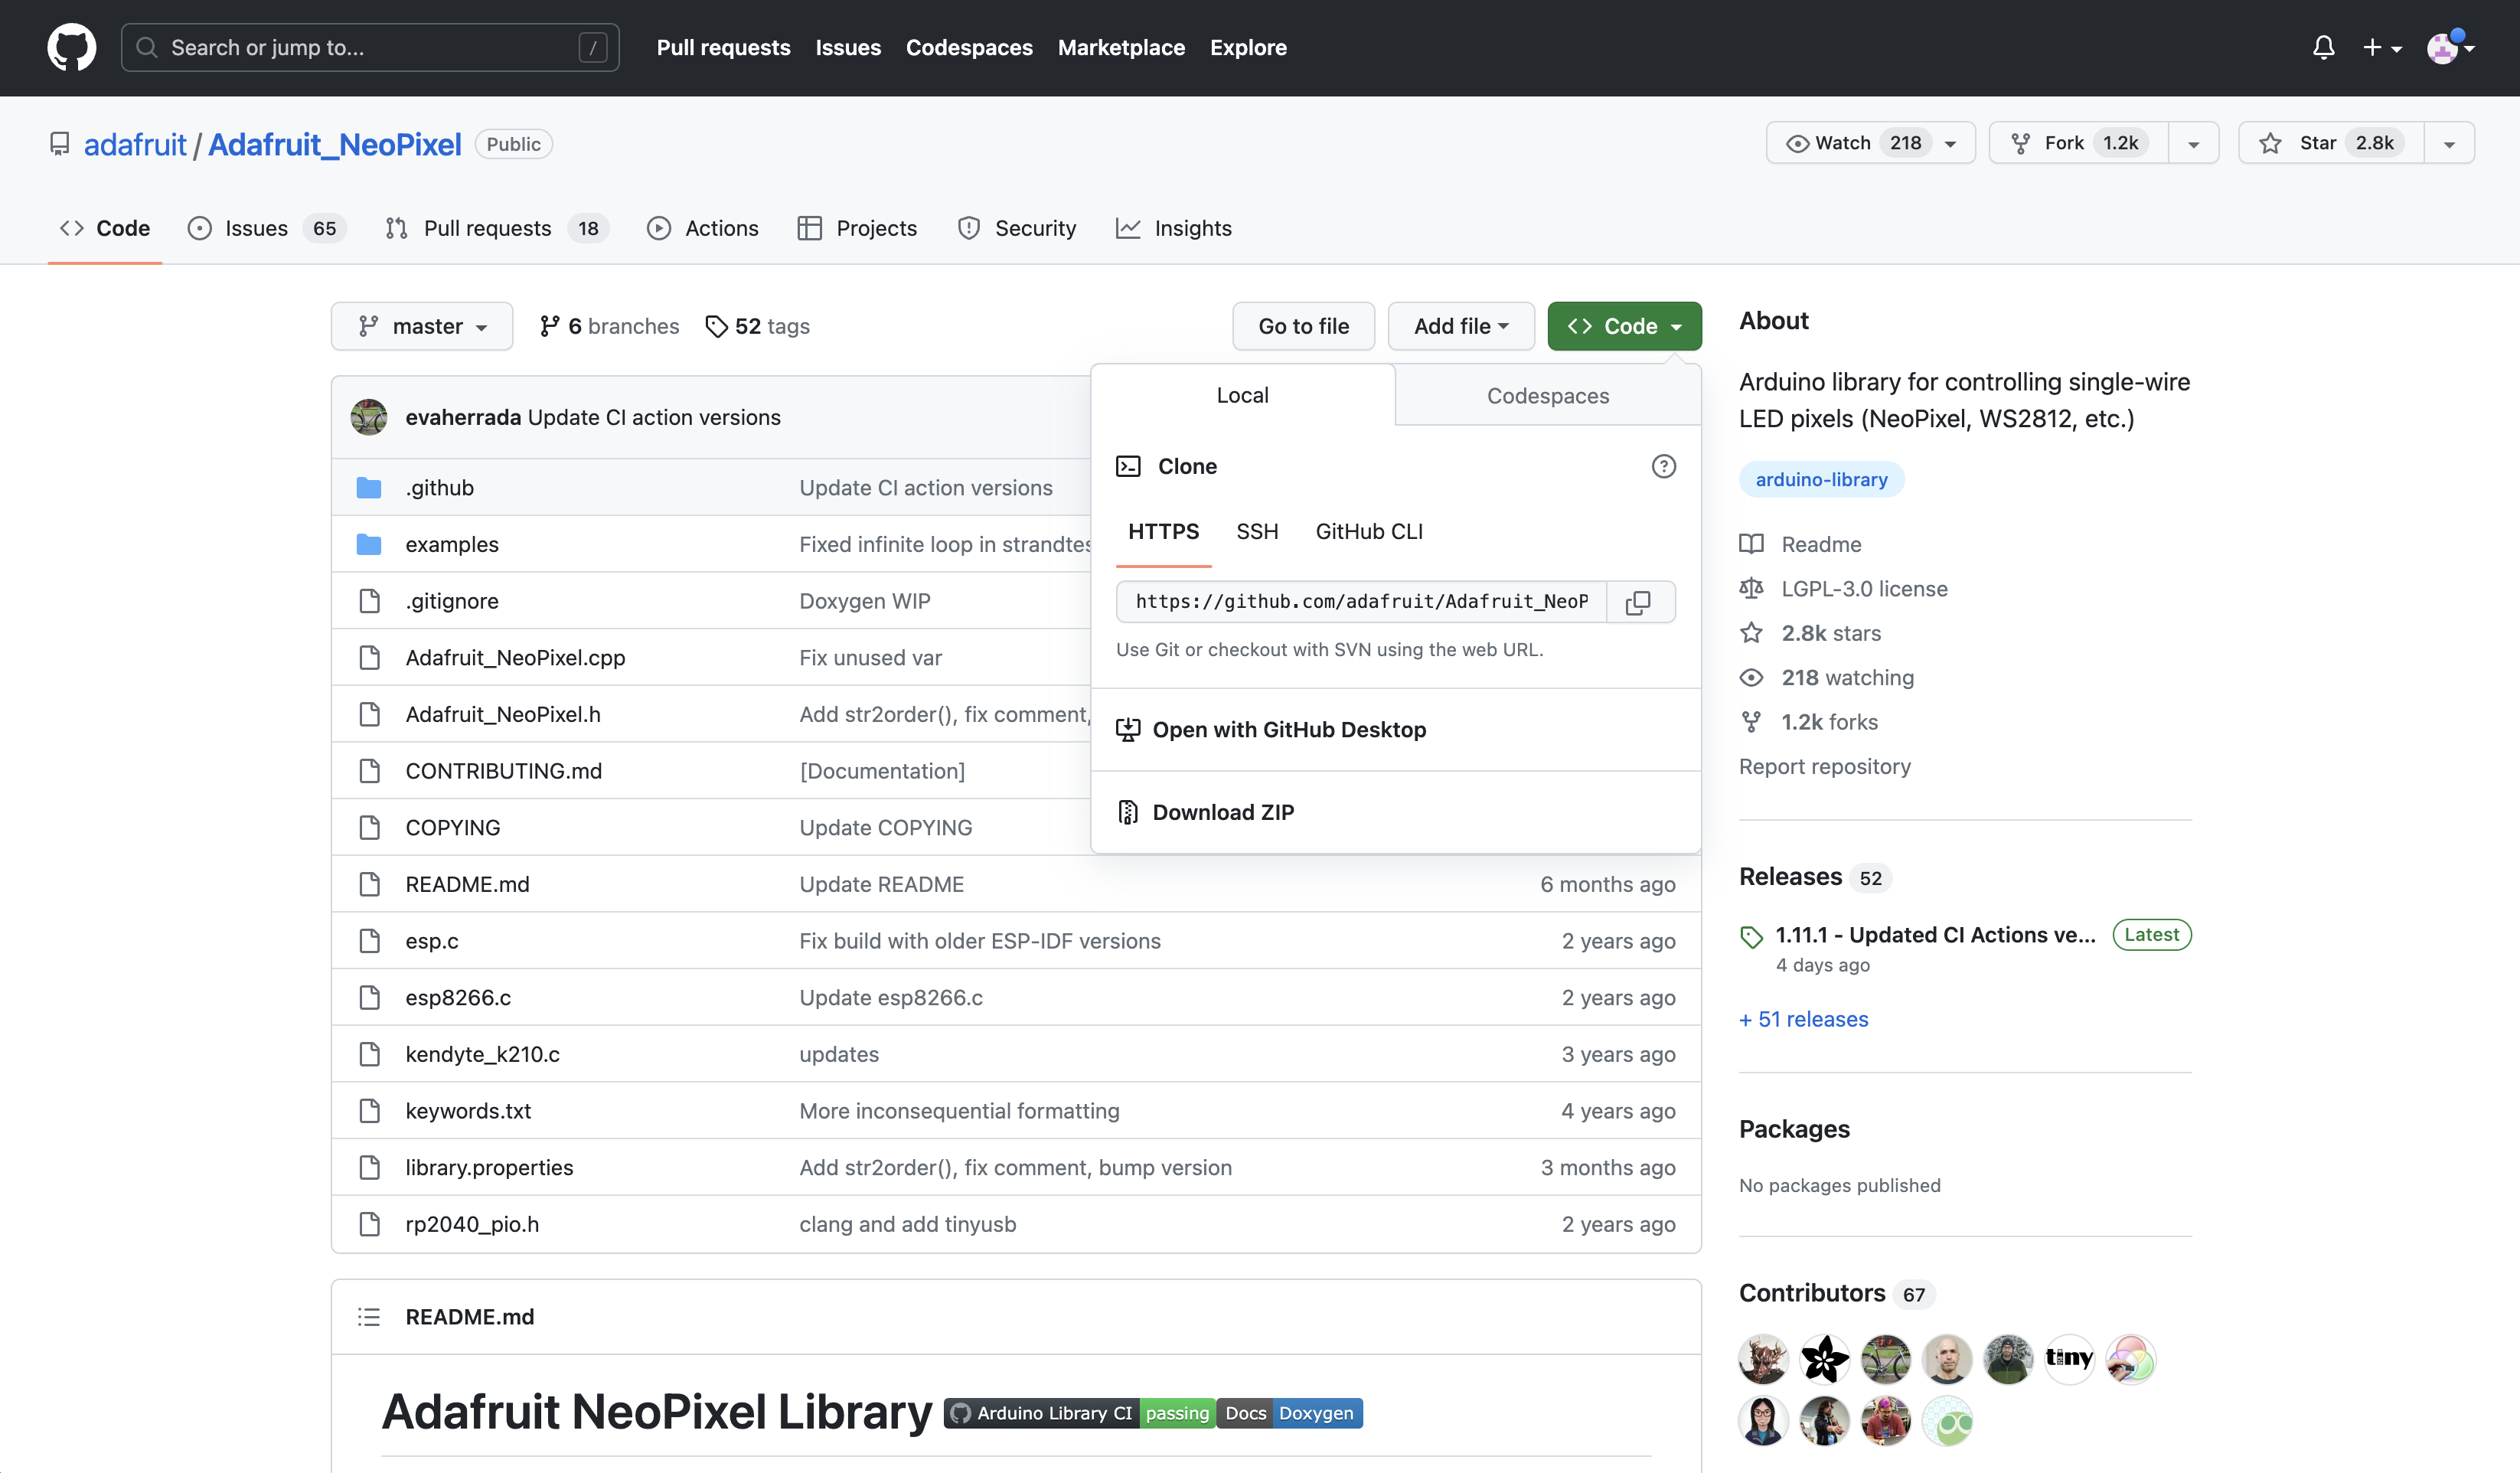Open the Issues repository tab
Screen dimensions: 2520x1473
point(267,228)
